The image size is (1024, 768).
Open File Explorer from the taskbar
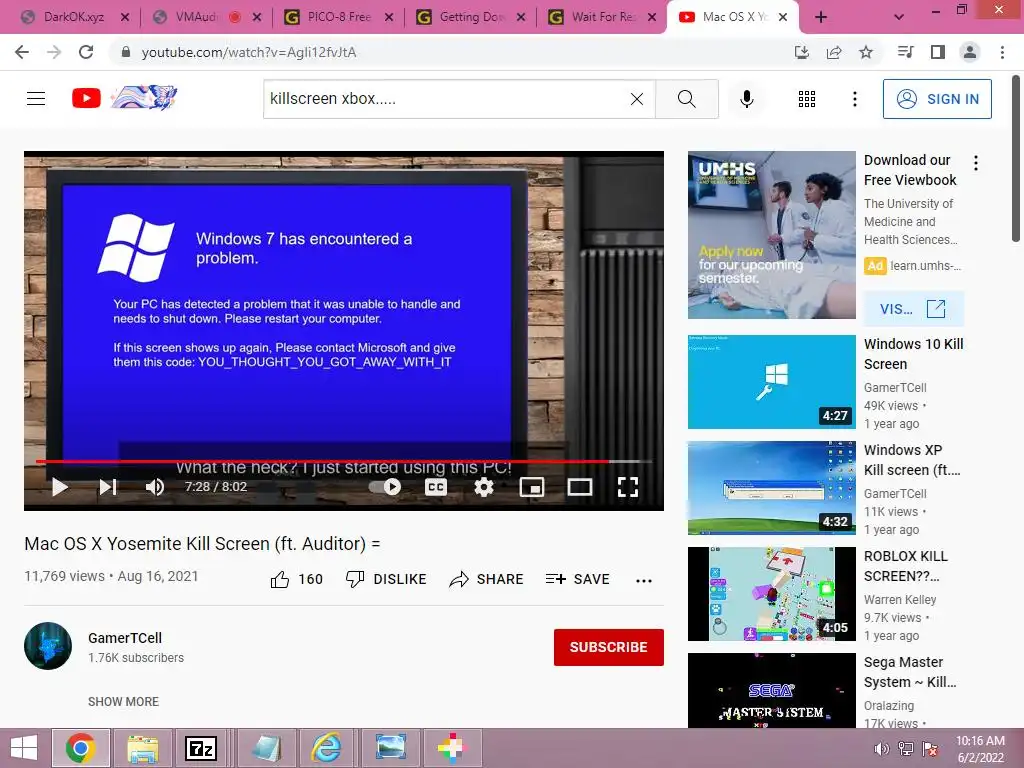point(142,748)
